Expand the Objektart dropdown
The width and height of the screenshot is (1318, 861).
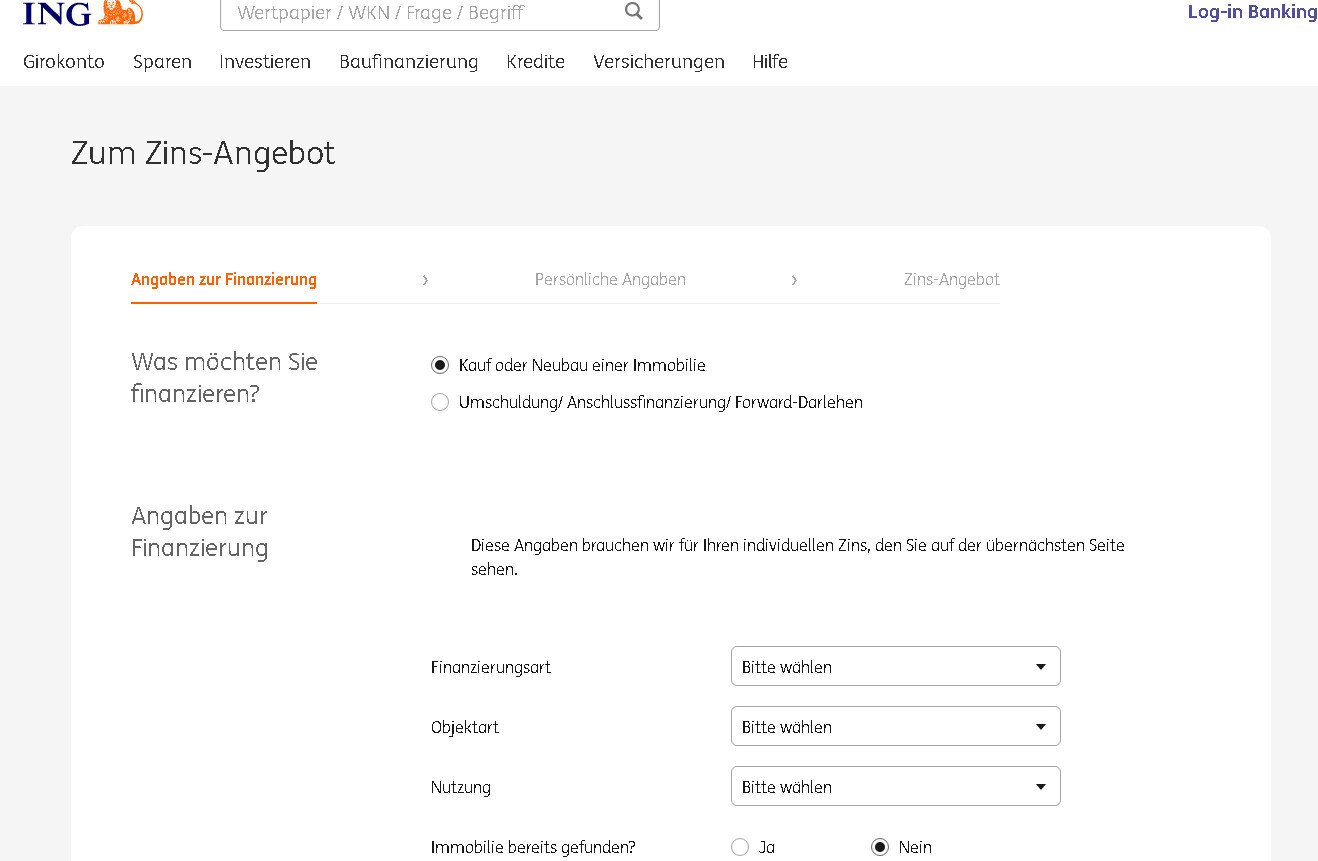895,726
